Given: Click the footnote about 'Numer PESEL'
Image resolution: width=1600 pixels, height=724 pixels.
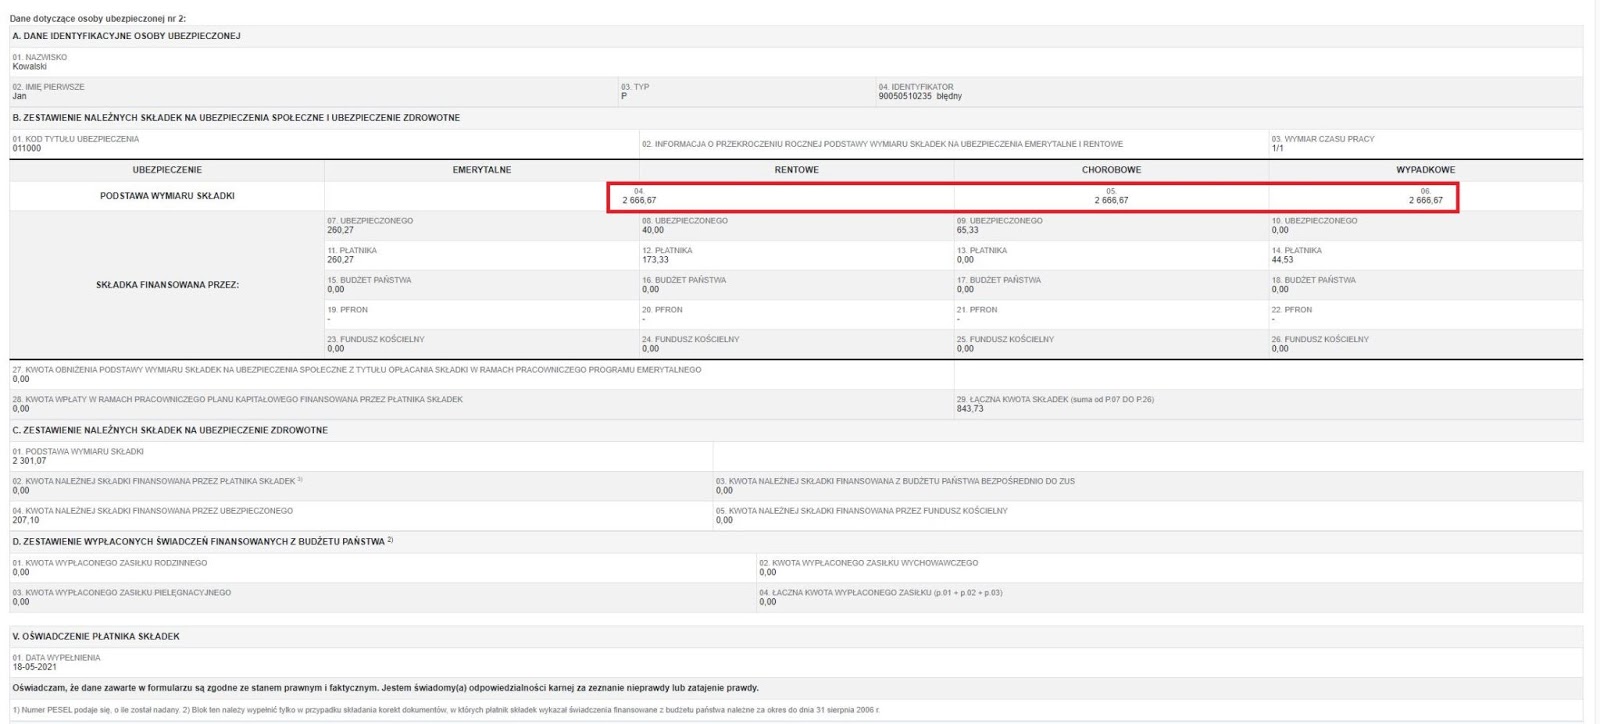Looking at the screenshot, I should pos(445,710).
